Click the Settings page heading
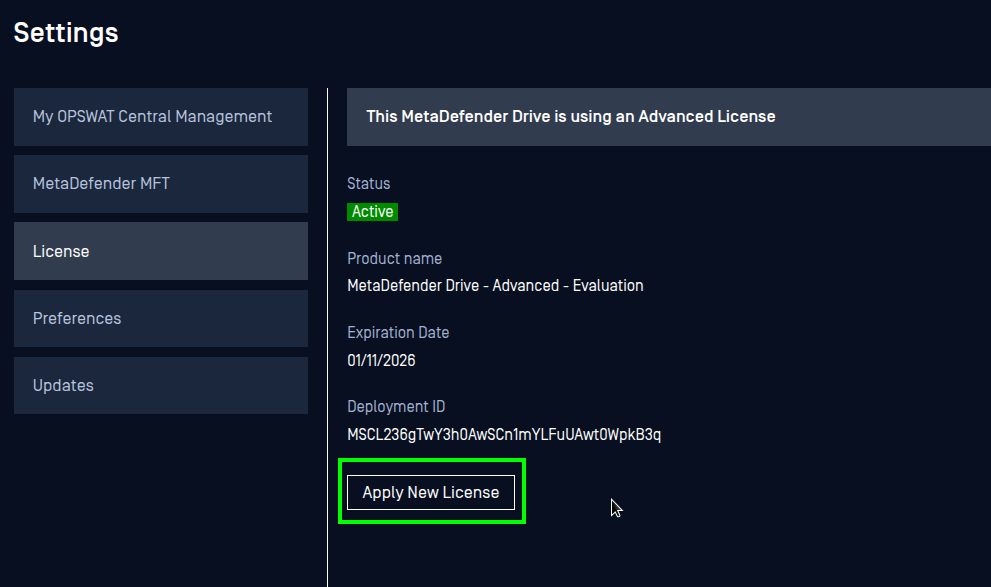Screen dimensions: 991x587 65,32
